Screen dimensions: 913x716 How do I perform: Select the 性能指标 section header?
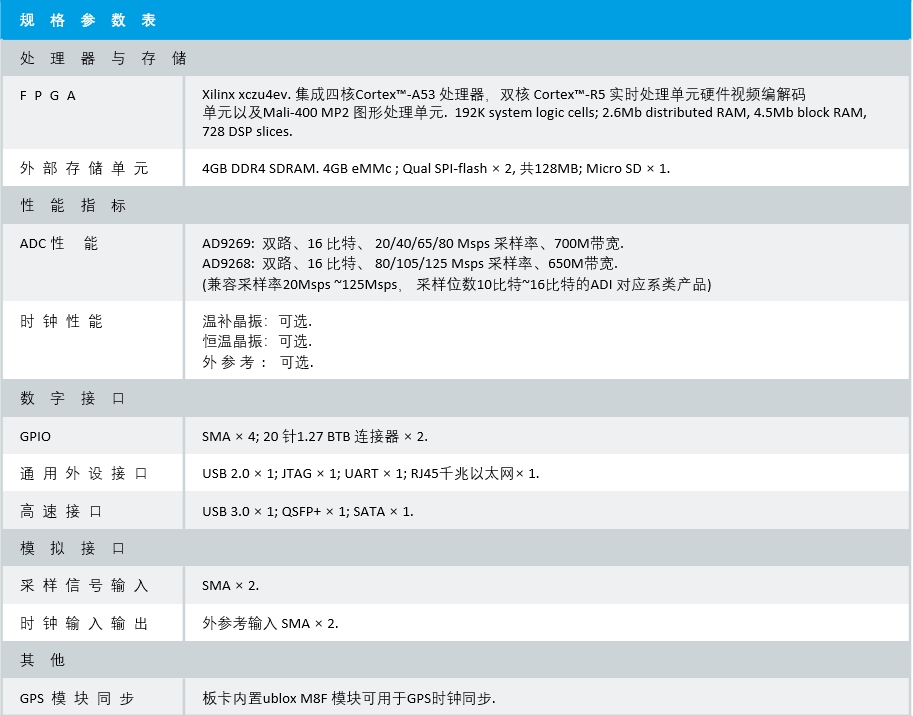73,205
